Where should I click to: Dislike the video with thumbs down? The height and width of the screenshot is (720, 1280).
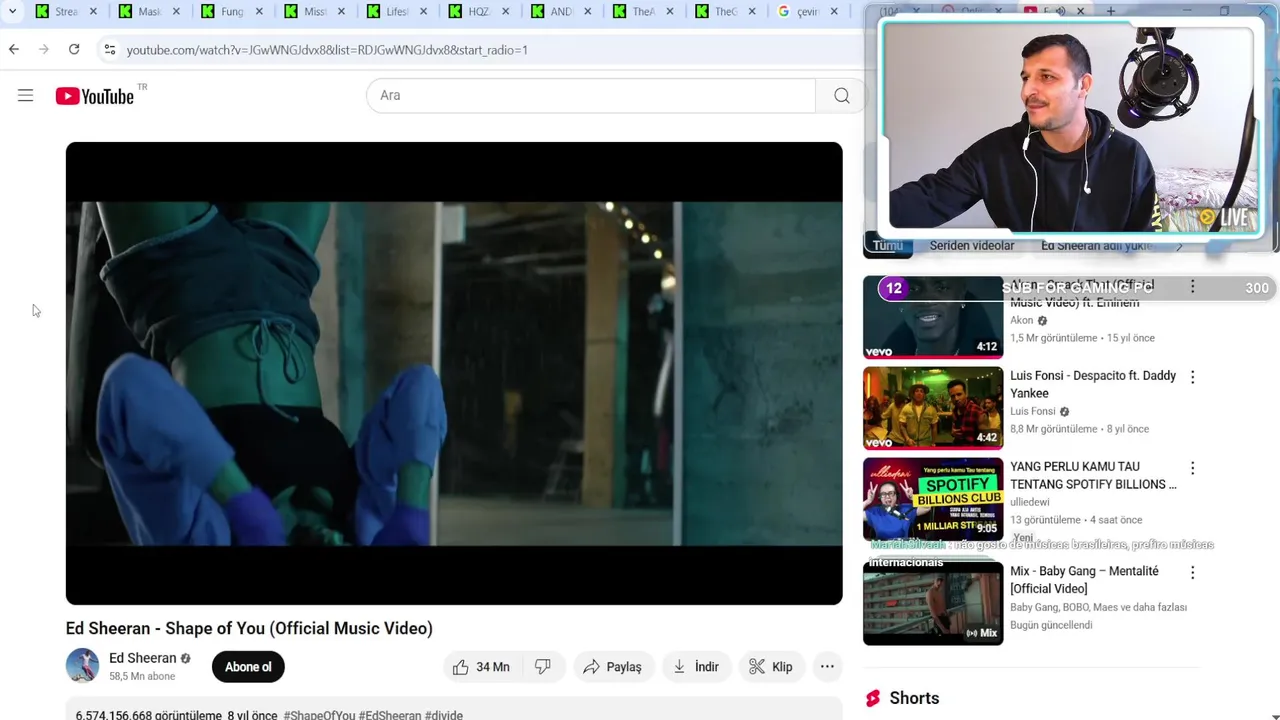coord(543,667)
